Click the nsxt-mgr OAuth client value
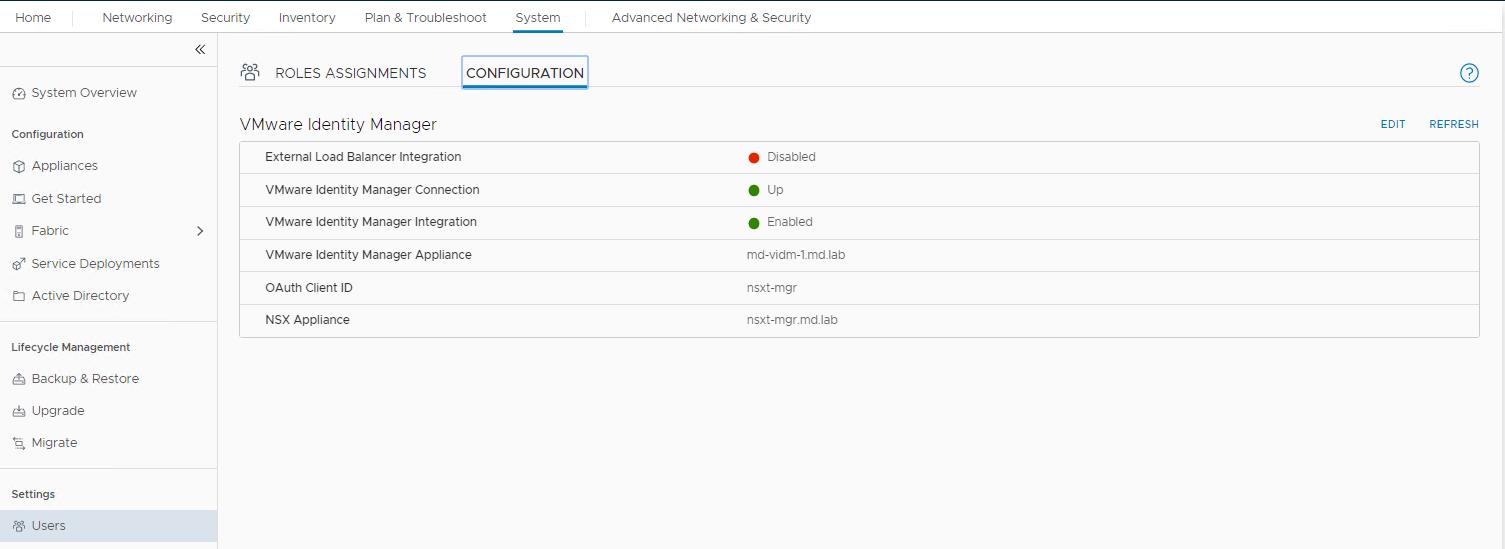The width and height of the screenshot is (1505, 549). point(772,288)
